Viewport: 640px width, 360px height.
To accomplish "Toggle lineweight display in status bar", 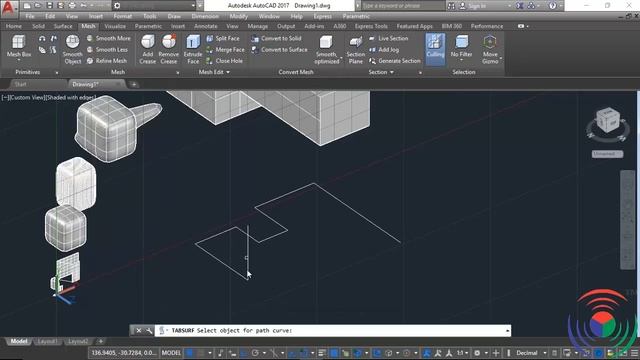I will tap(322, 353).
